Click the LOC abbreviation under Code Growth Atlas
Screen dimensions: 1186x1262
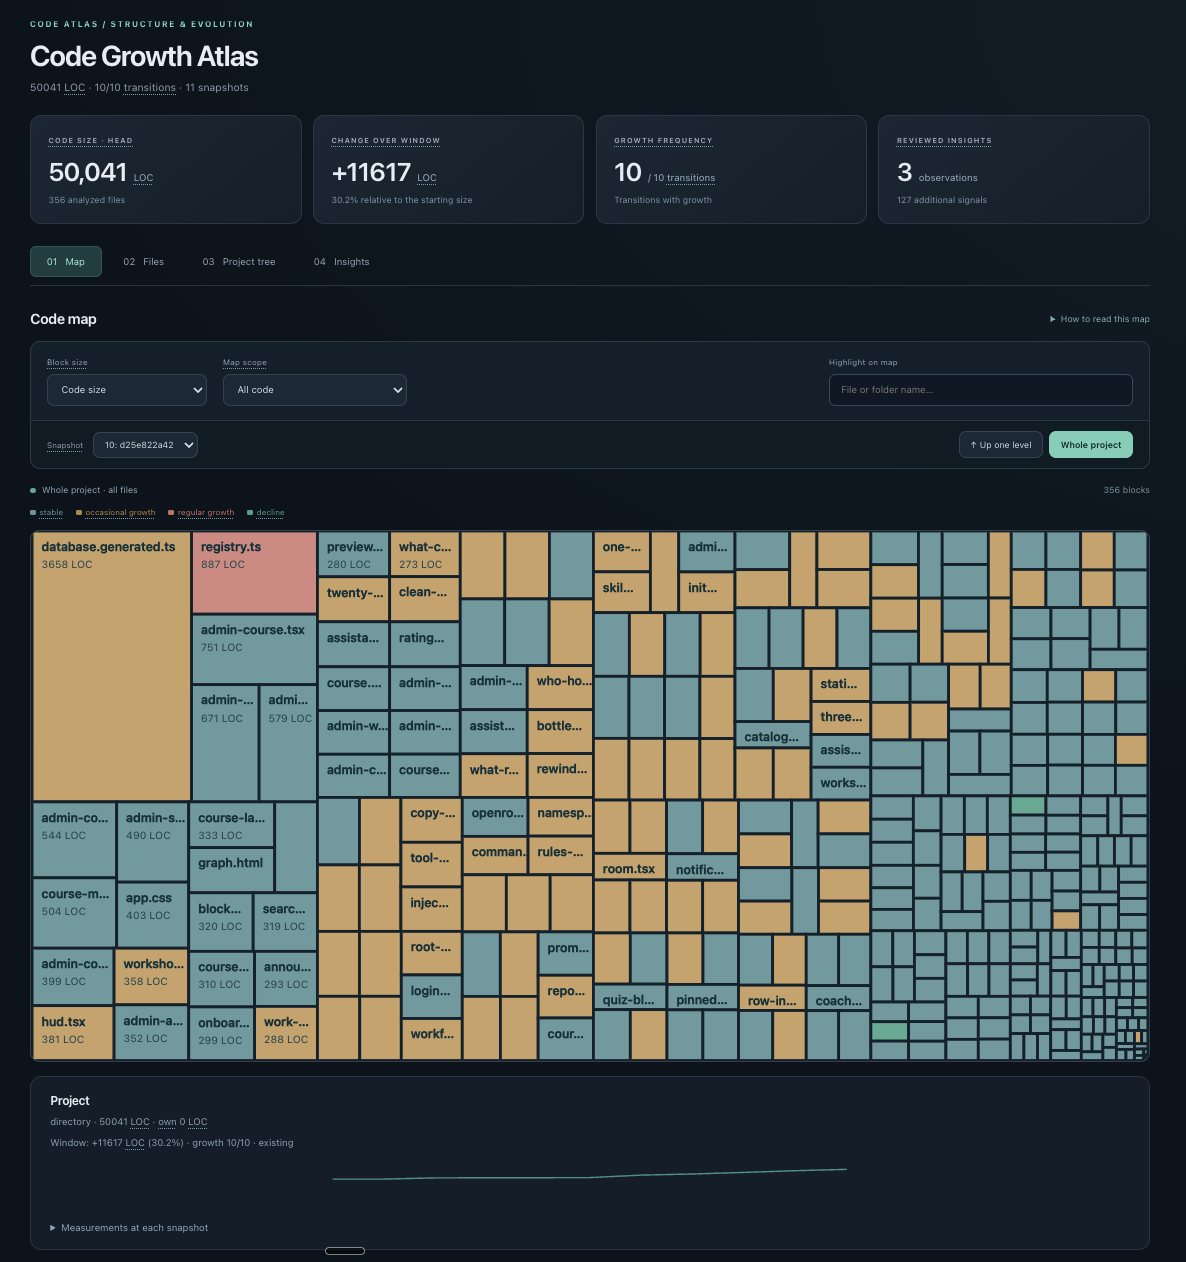pyautogui.click(x=75, y=88)
